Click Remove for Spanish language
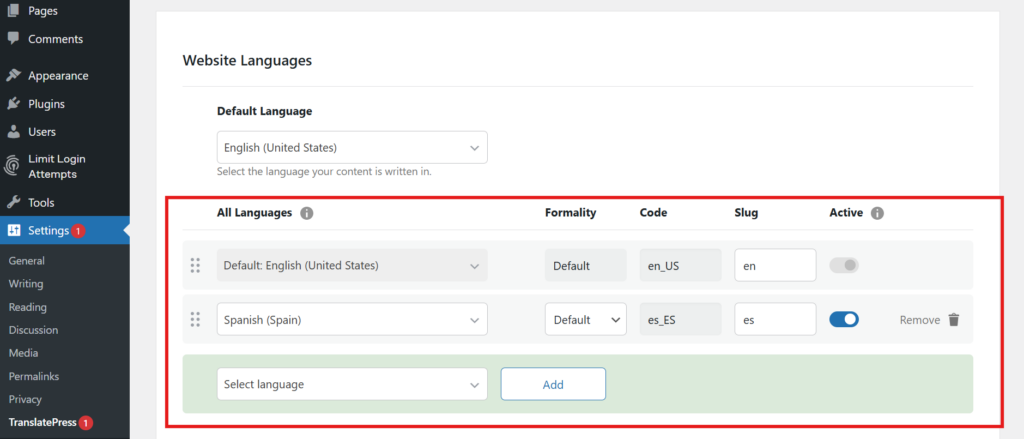The width and height of the screenshot is (1024, 439). tap(920, 320)
